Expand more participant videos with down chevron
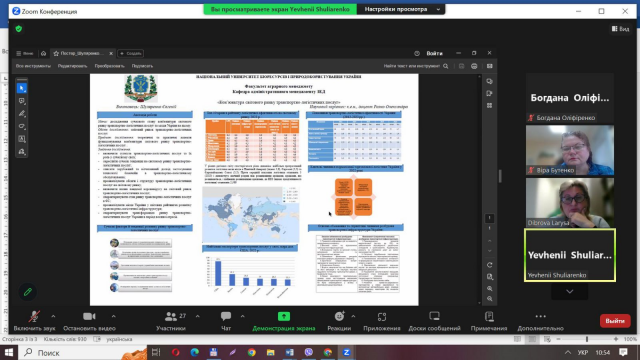 pyautogui.click(x=569, y=291)
